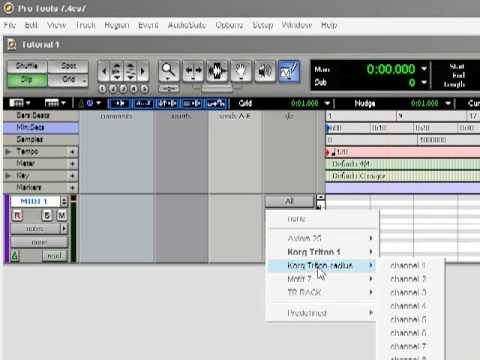Toggle Commands keyboard focus a-z button
The image size is (480, 360).
(143, 103)
